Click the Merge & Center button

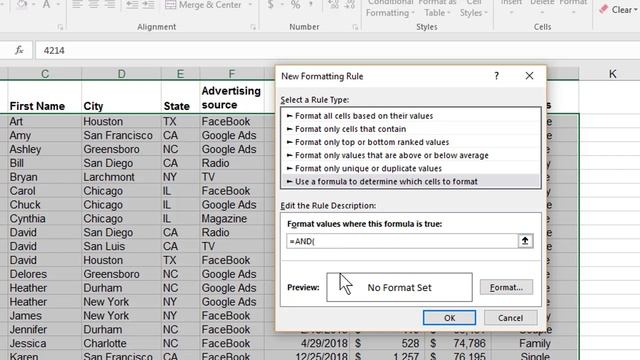coord(203,4)
